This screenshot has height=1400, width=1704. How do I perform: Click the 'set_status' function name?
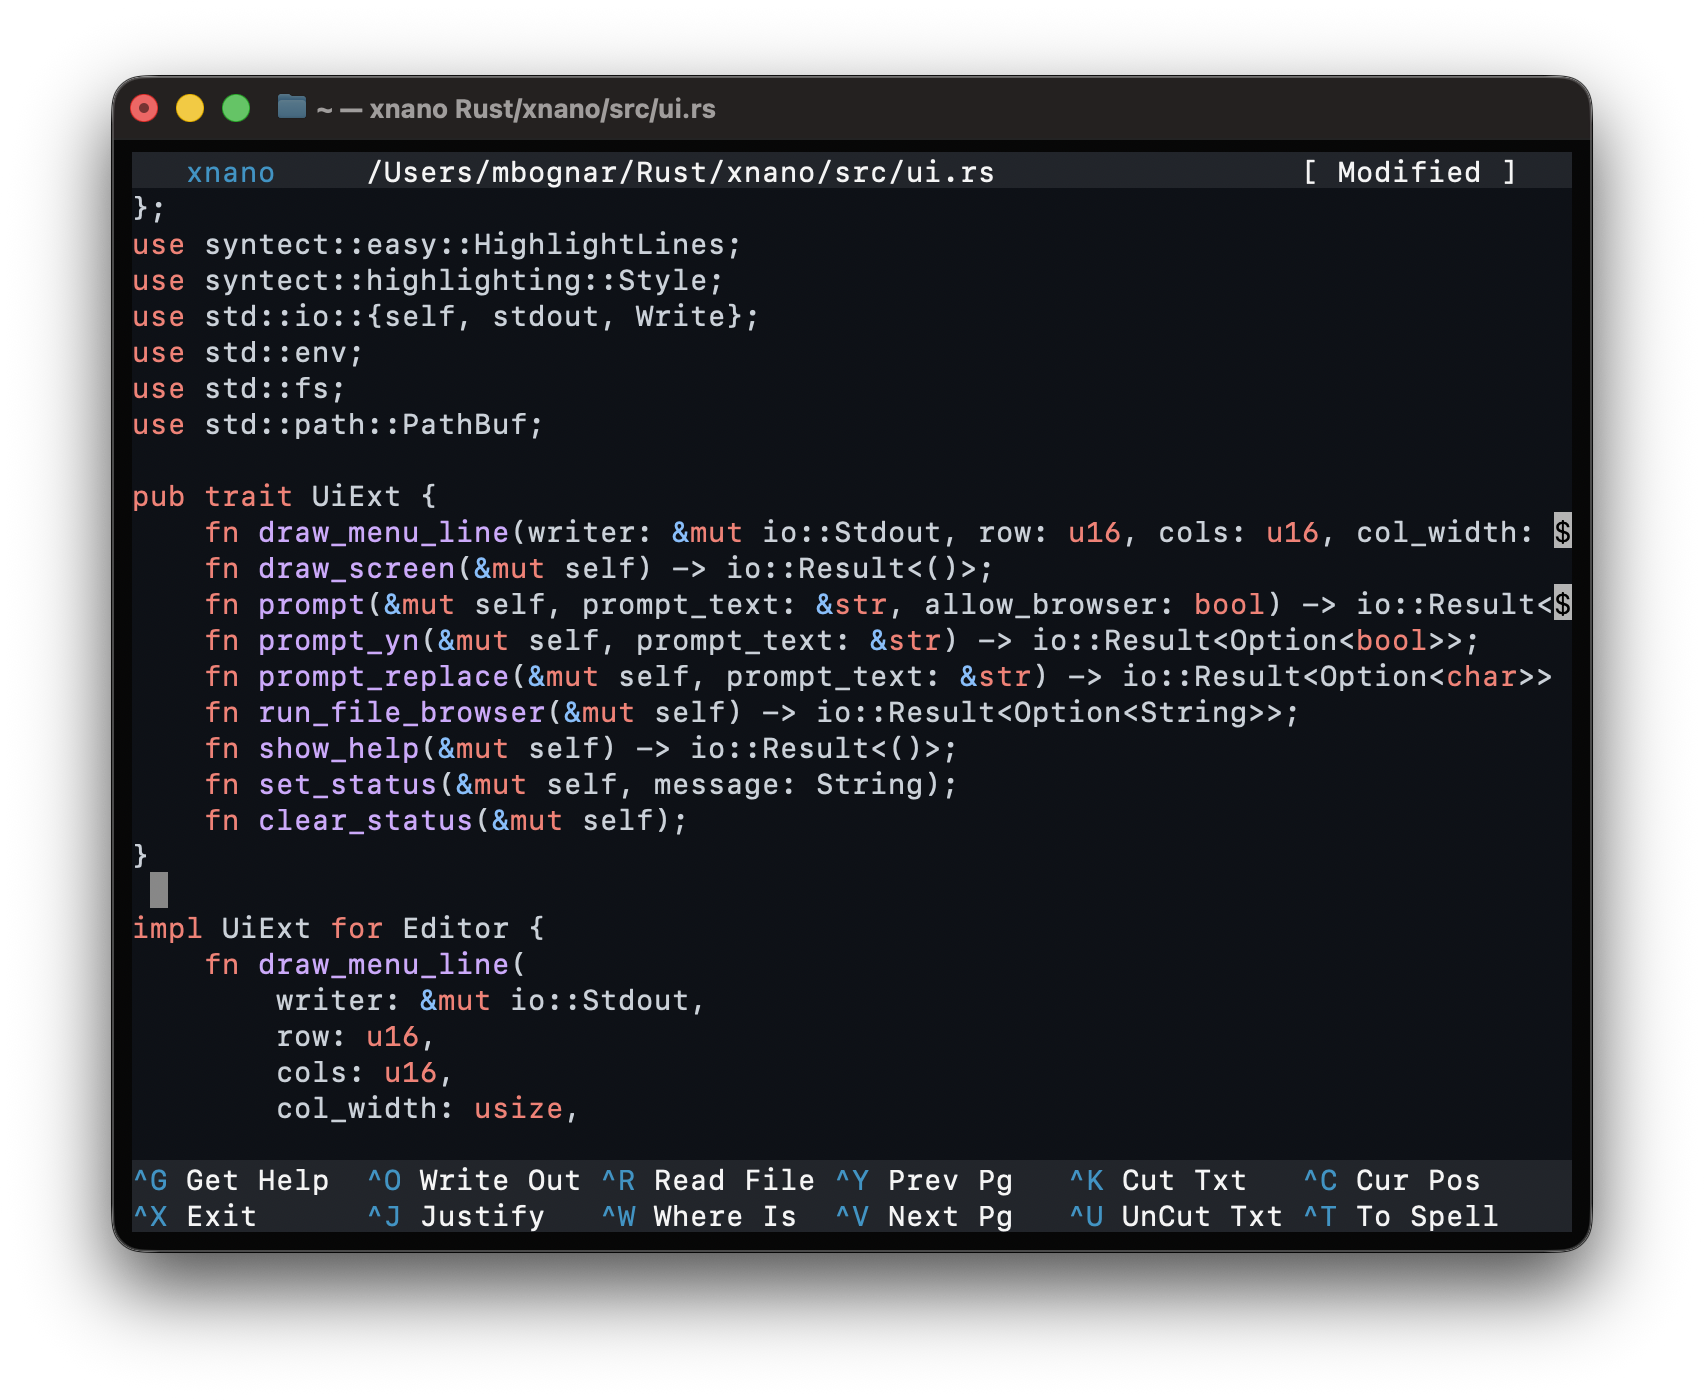(x=348, y=784)
